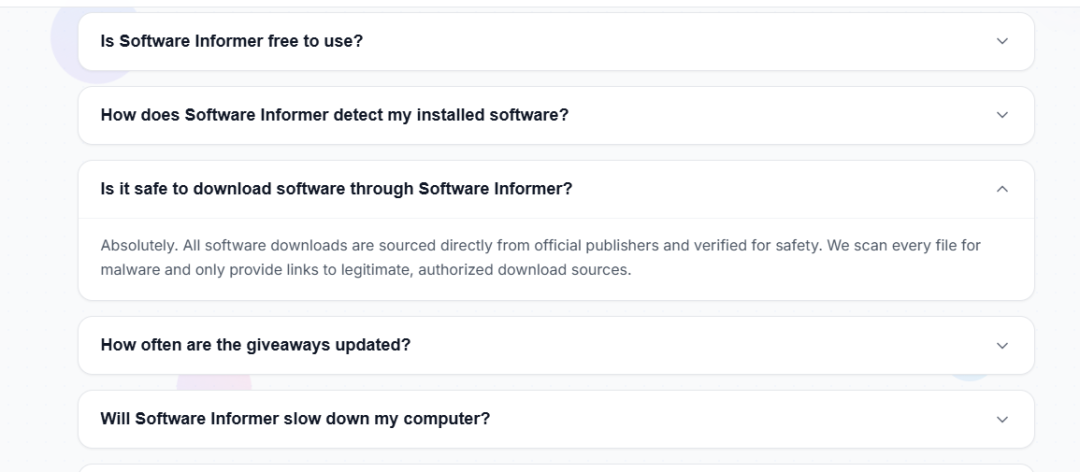Expand 'Will Software Informer slow down my computer?' title
The image size is (1080, 472).
295,419
